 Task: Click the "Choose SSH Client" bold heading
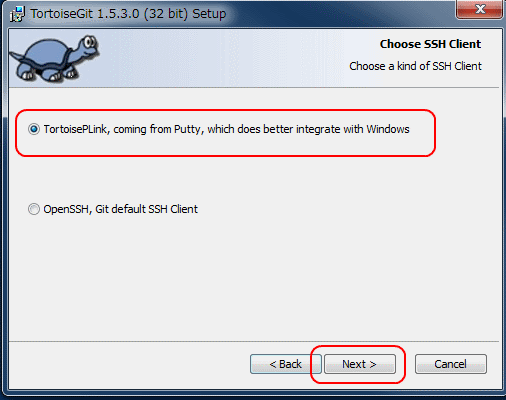430,44
